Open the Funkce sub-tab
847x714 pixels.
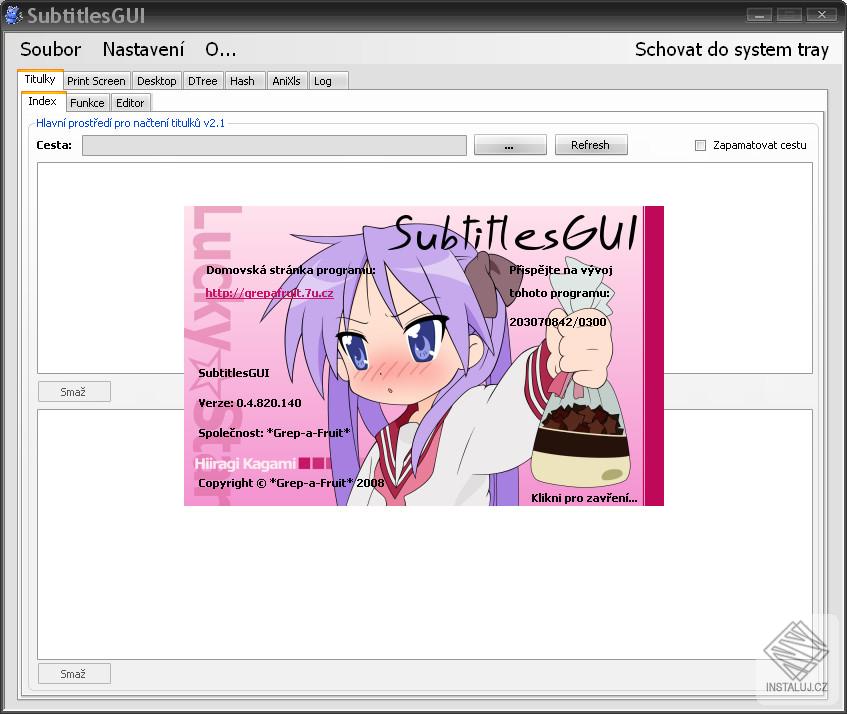87,102
